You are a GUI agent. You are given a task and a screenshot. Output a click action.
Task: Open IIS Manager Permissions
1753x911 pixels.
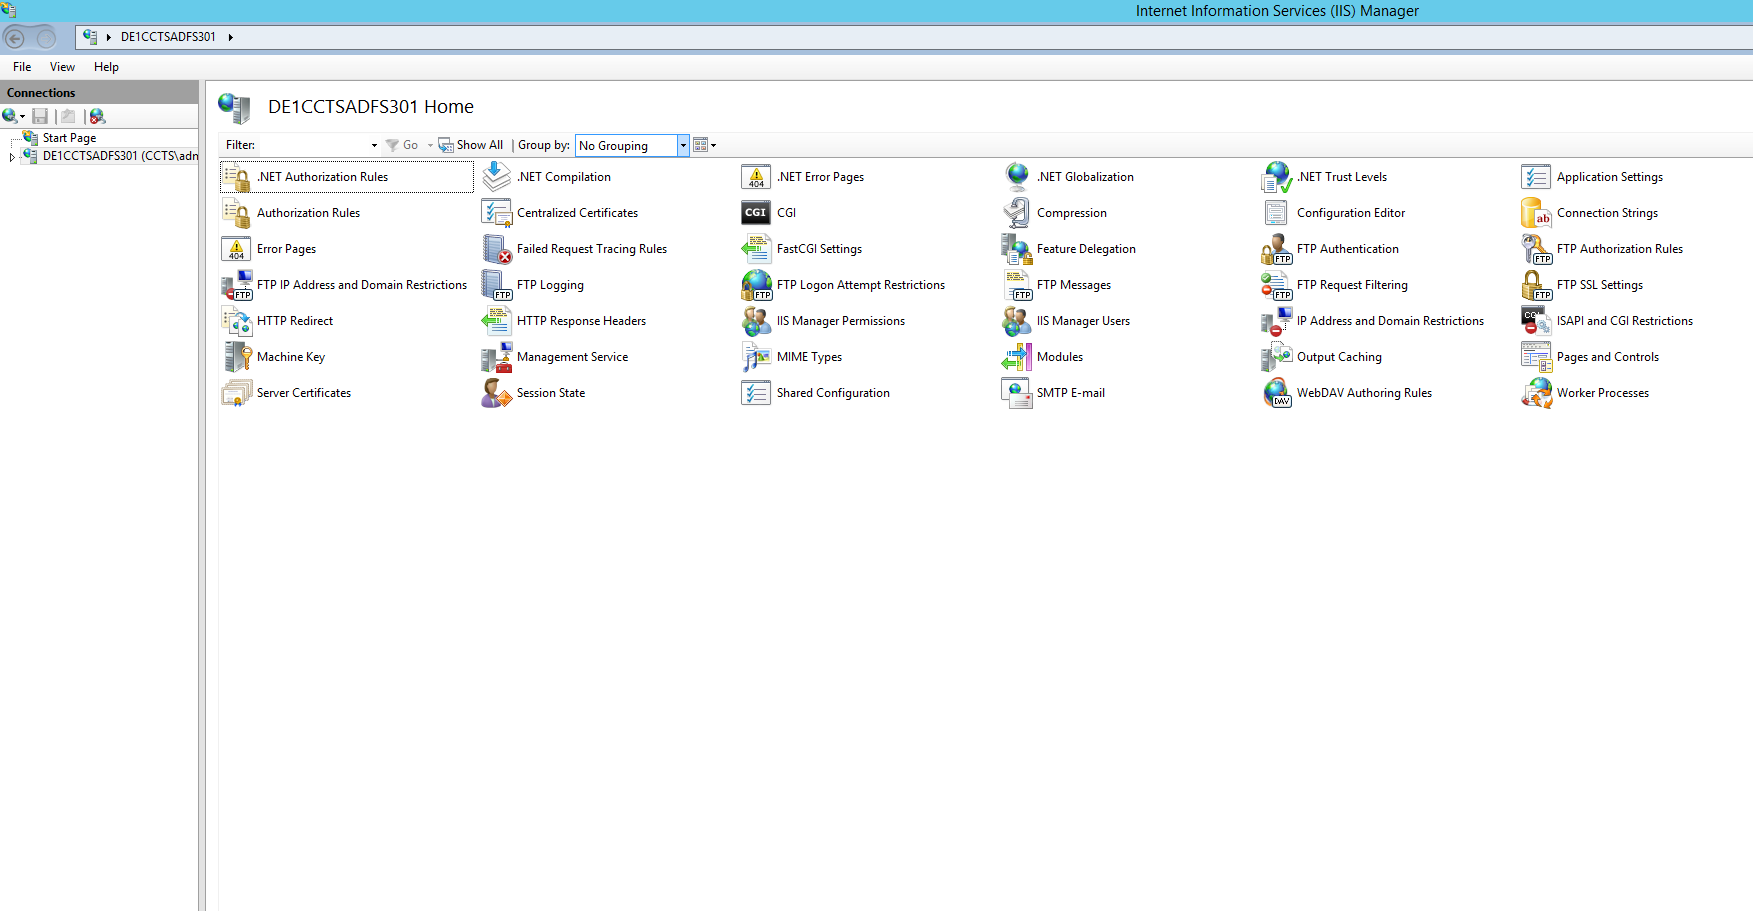pos(824,321)
